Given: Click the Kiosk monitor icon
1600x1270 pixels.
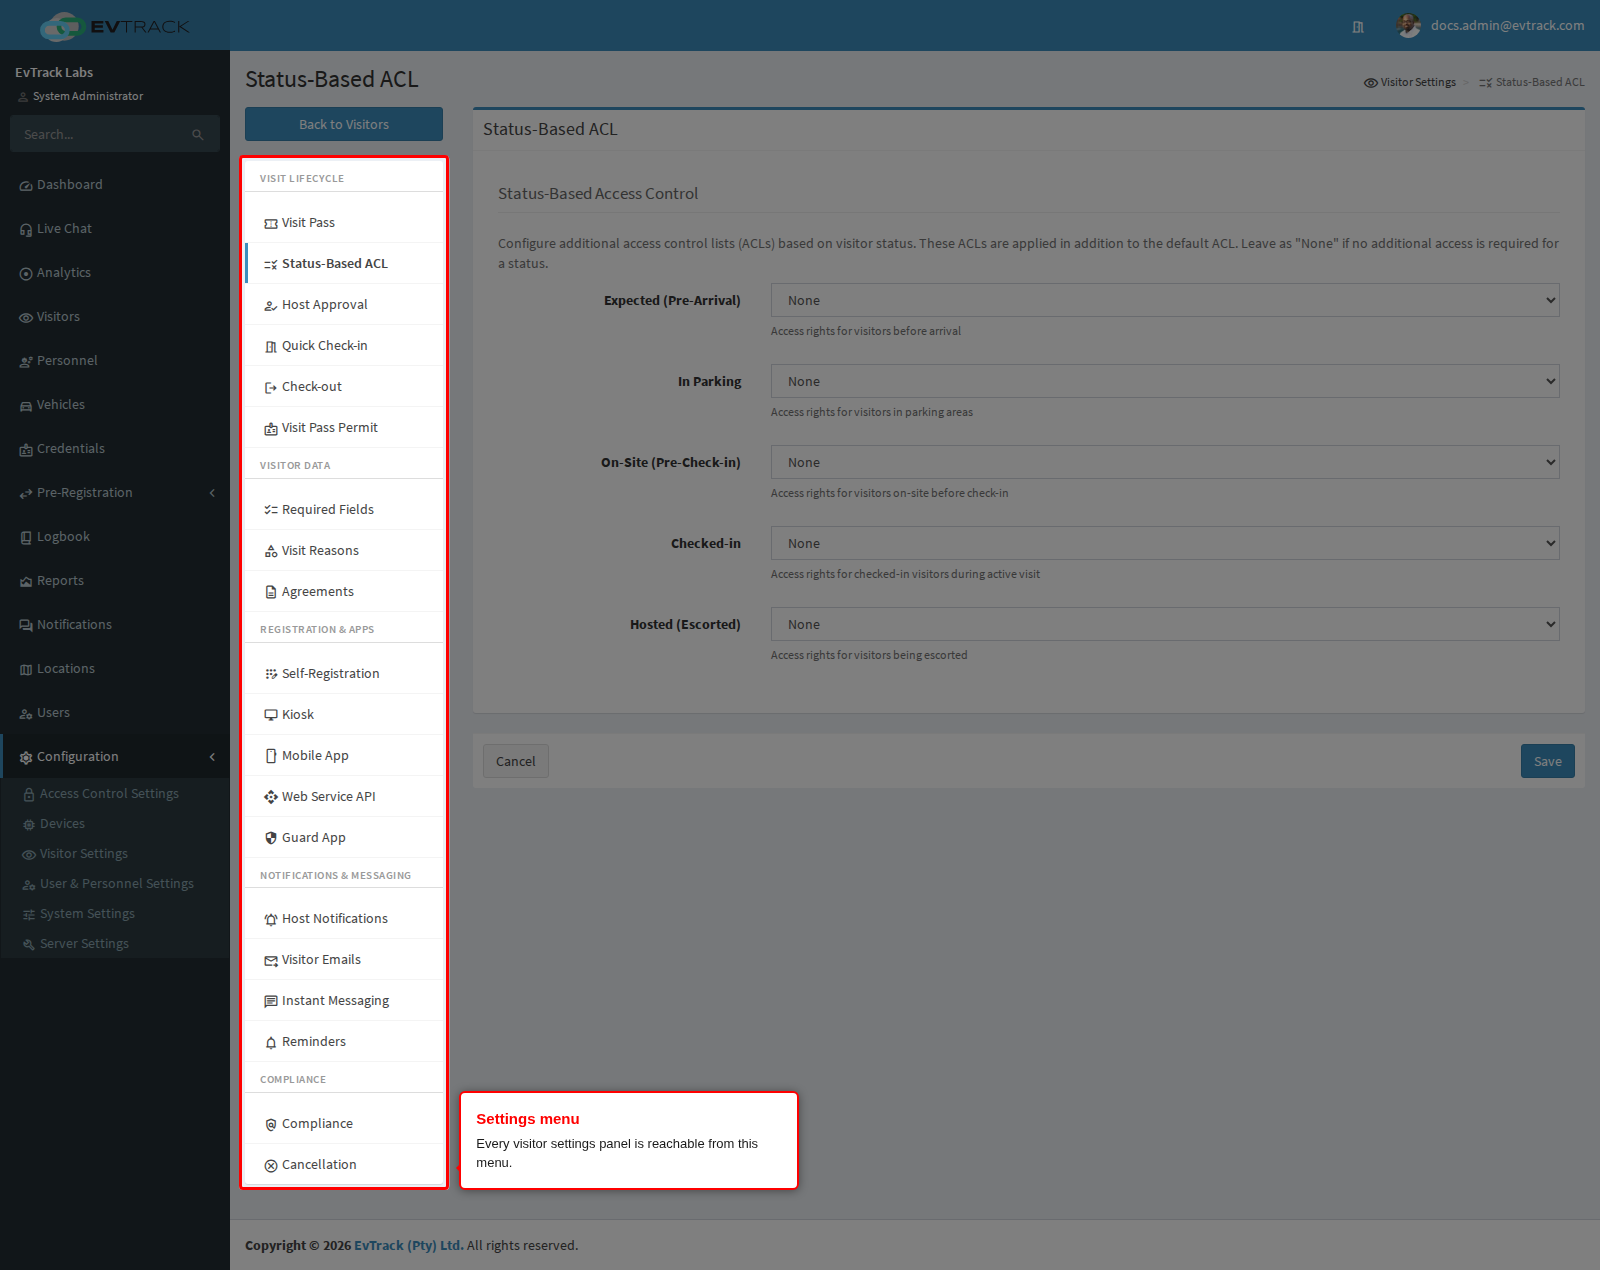Looking at the screenshot, I should pyautogui.click(x=271, y=715).
